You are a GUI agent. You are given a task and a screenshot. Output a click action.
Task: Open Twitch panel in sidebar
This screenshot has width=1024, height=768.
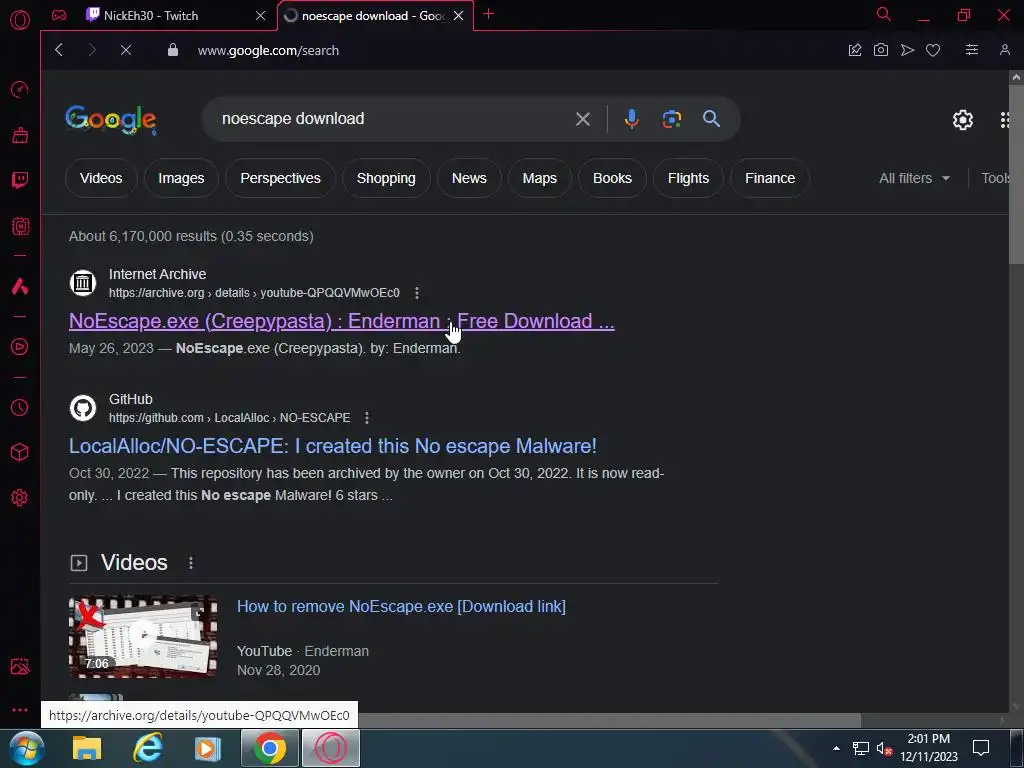[x=20, y=180]
